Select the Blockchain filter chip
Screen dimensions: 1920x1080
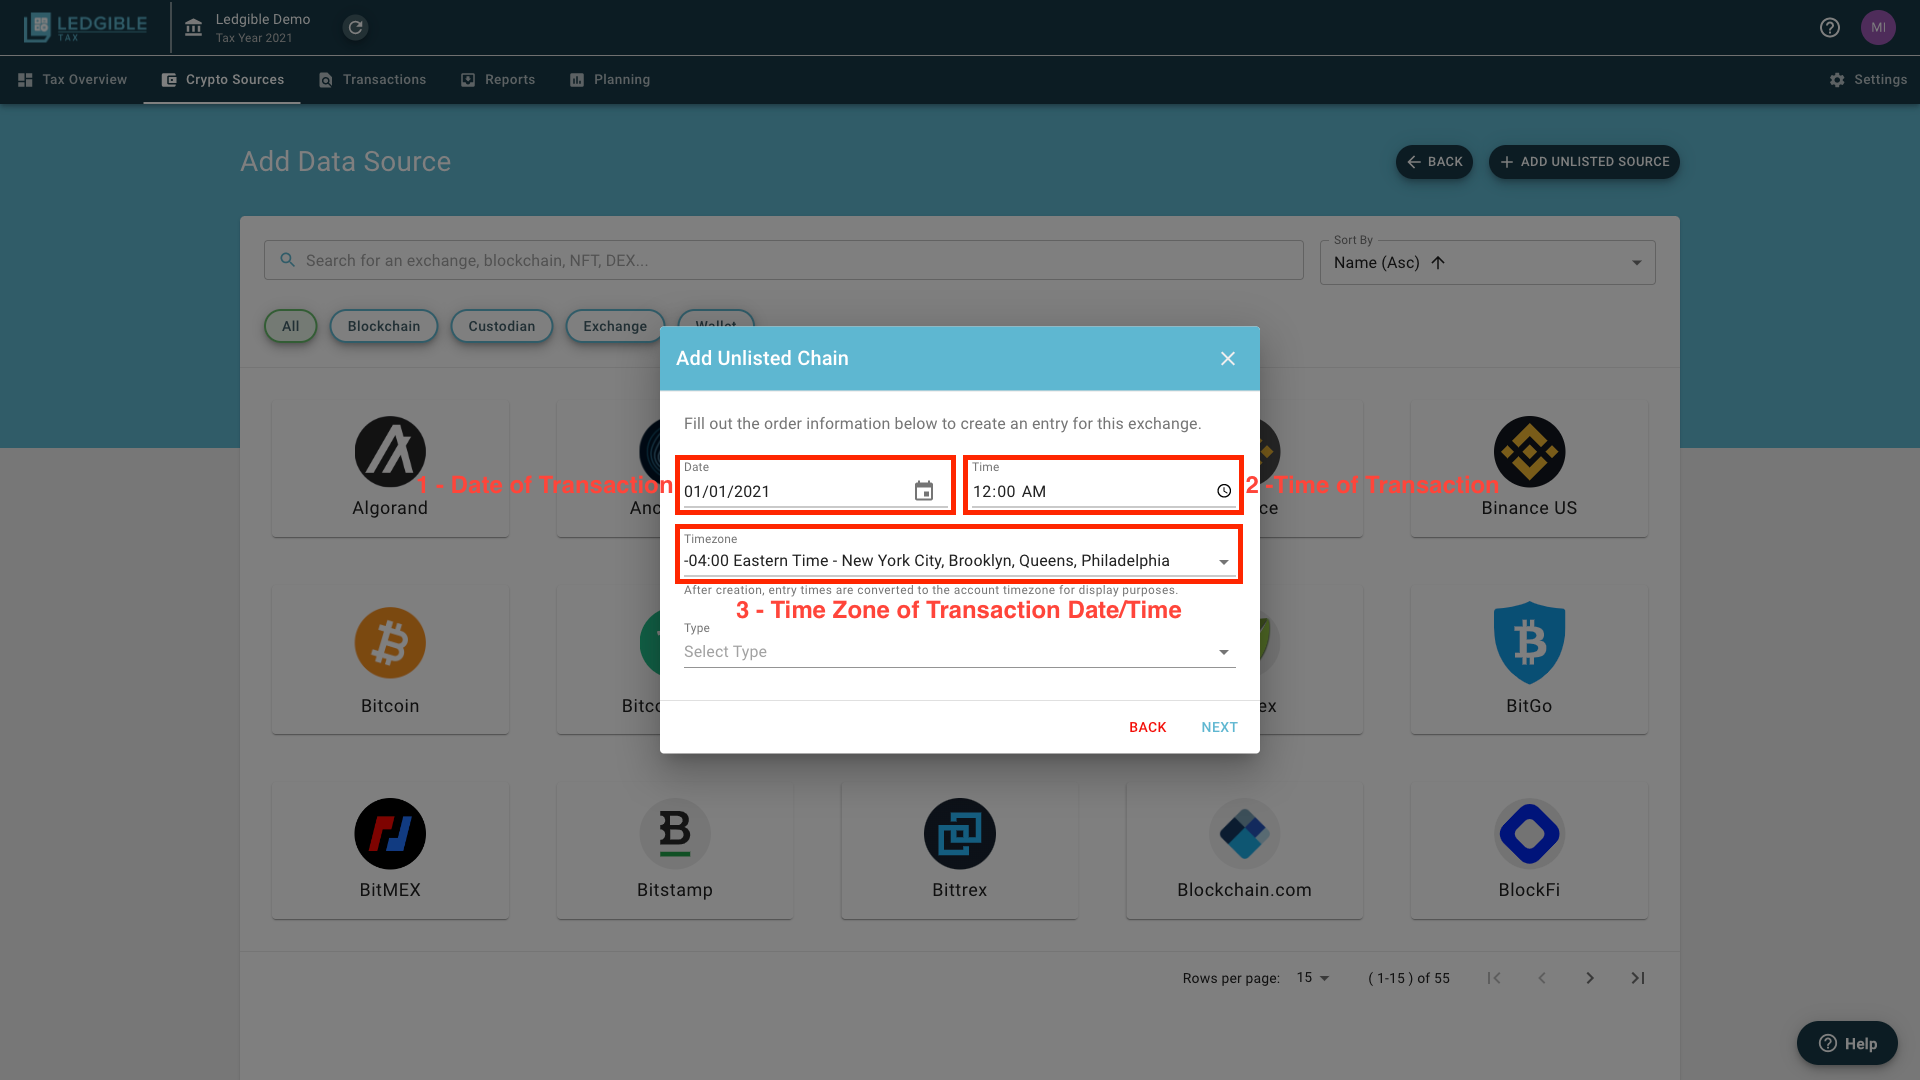tap(384, 326)
